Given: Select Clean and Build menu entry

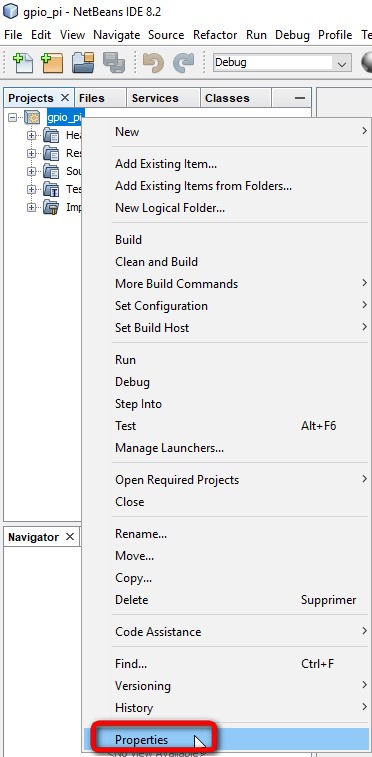Looking at the screenshot, I should (x=156, y=262).
